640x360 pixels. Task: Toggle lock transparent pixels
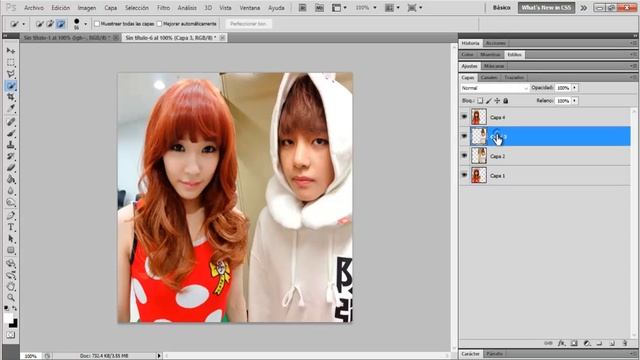pyautogui.click(x=480, y=100)
